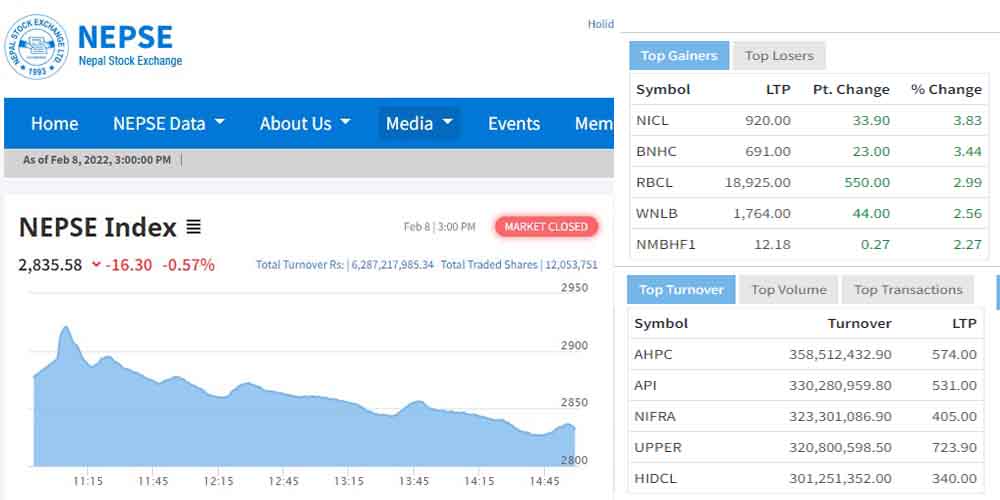
Task: Open the NEPSE Index hamburger menu icon
Action: tap(194, 228)
